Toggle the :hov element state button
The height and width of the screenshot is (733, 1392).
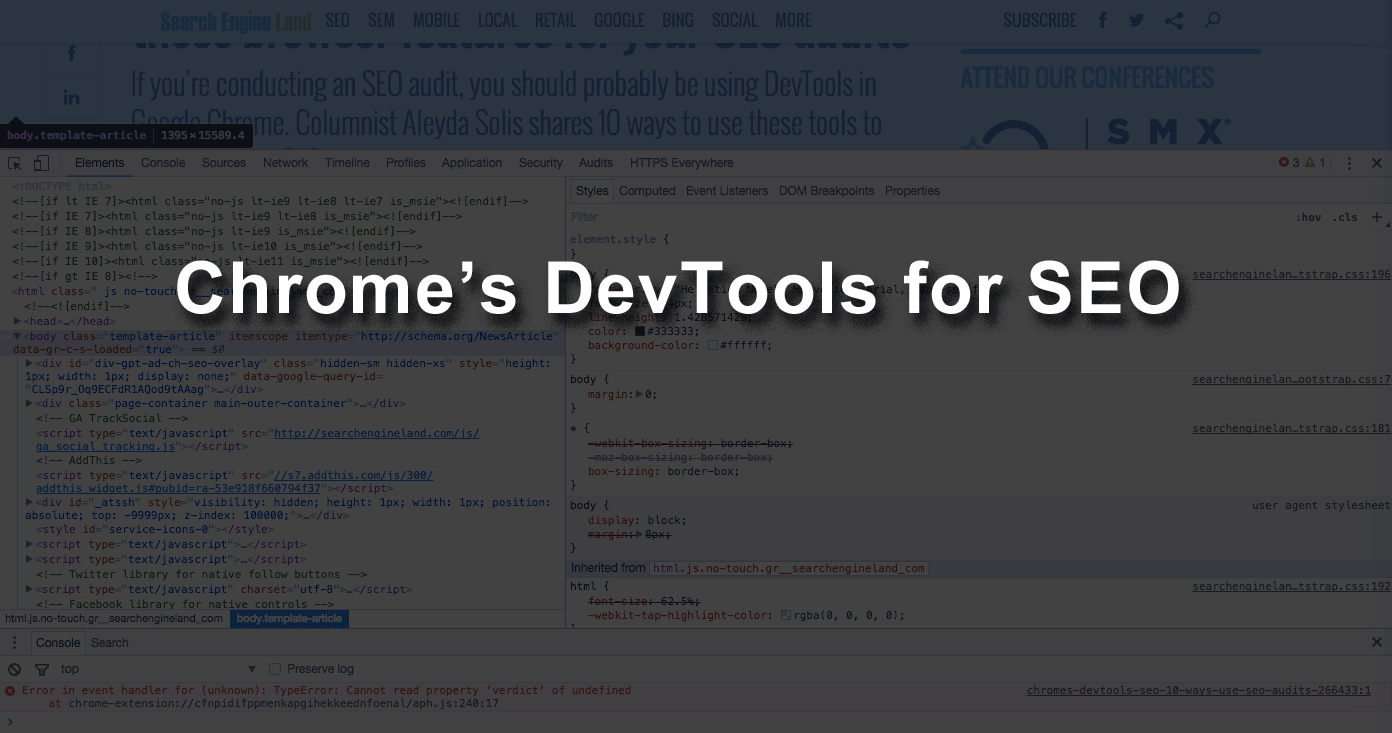coord(1308,217)
